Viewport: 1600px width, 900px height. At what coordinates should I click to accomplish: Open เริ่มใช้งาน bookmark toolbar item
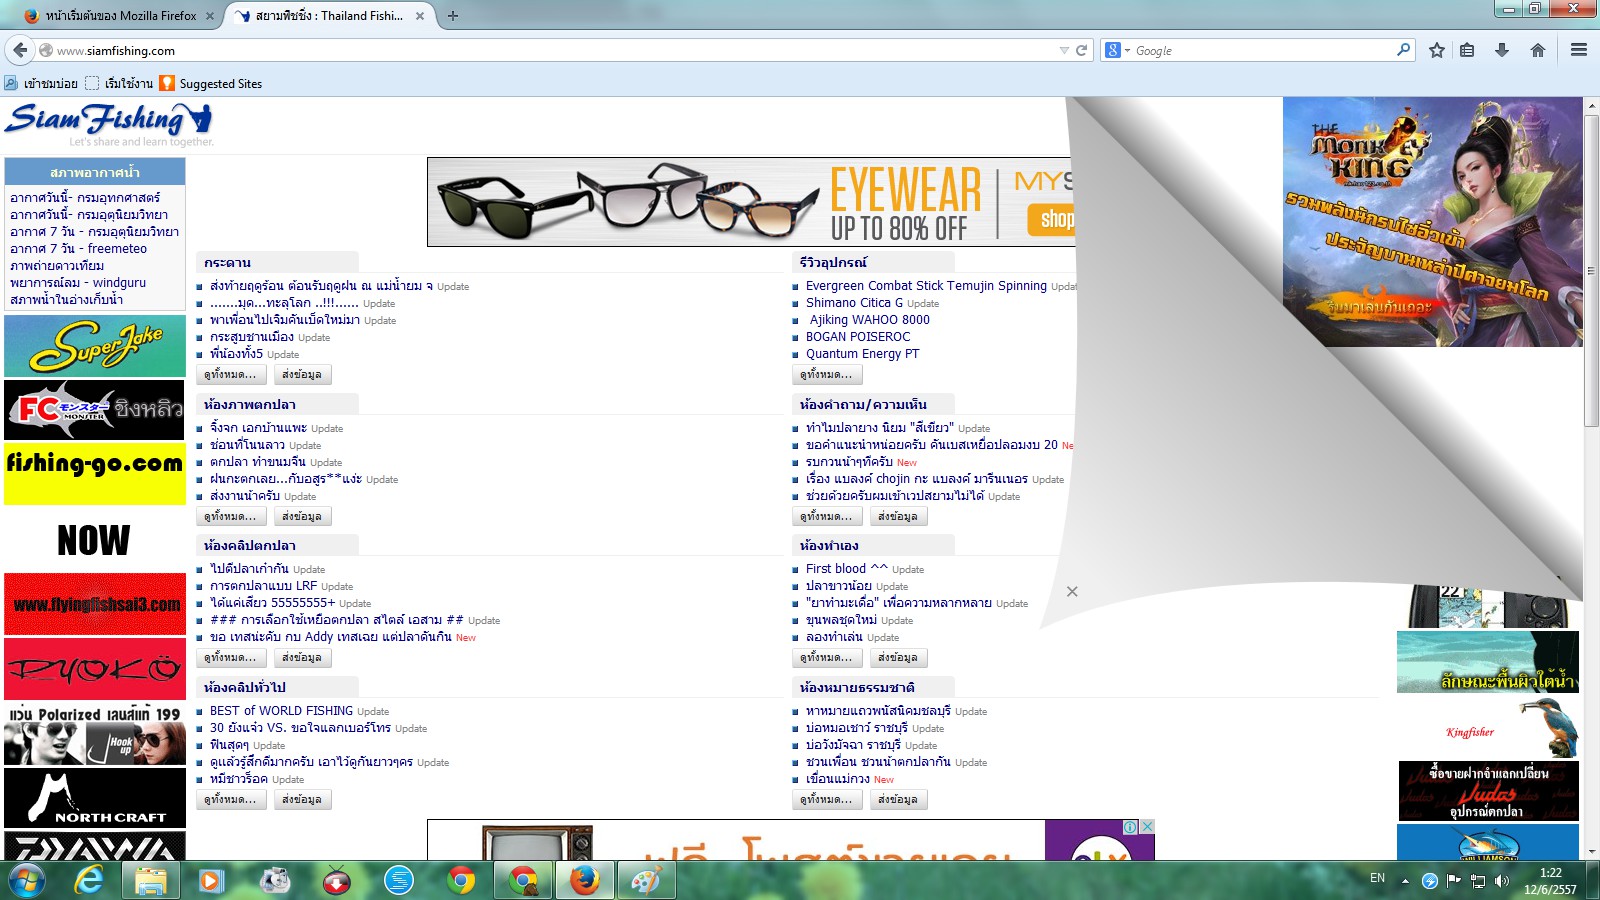click(119, 84)
